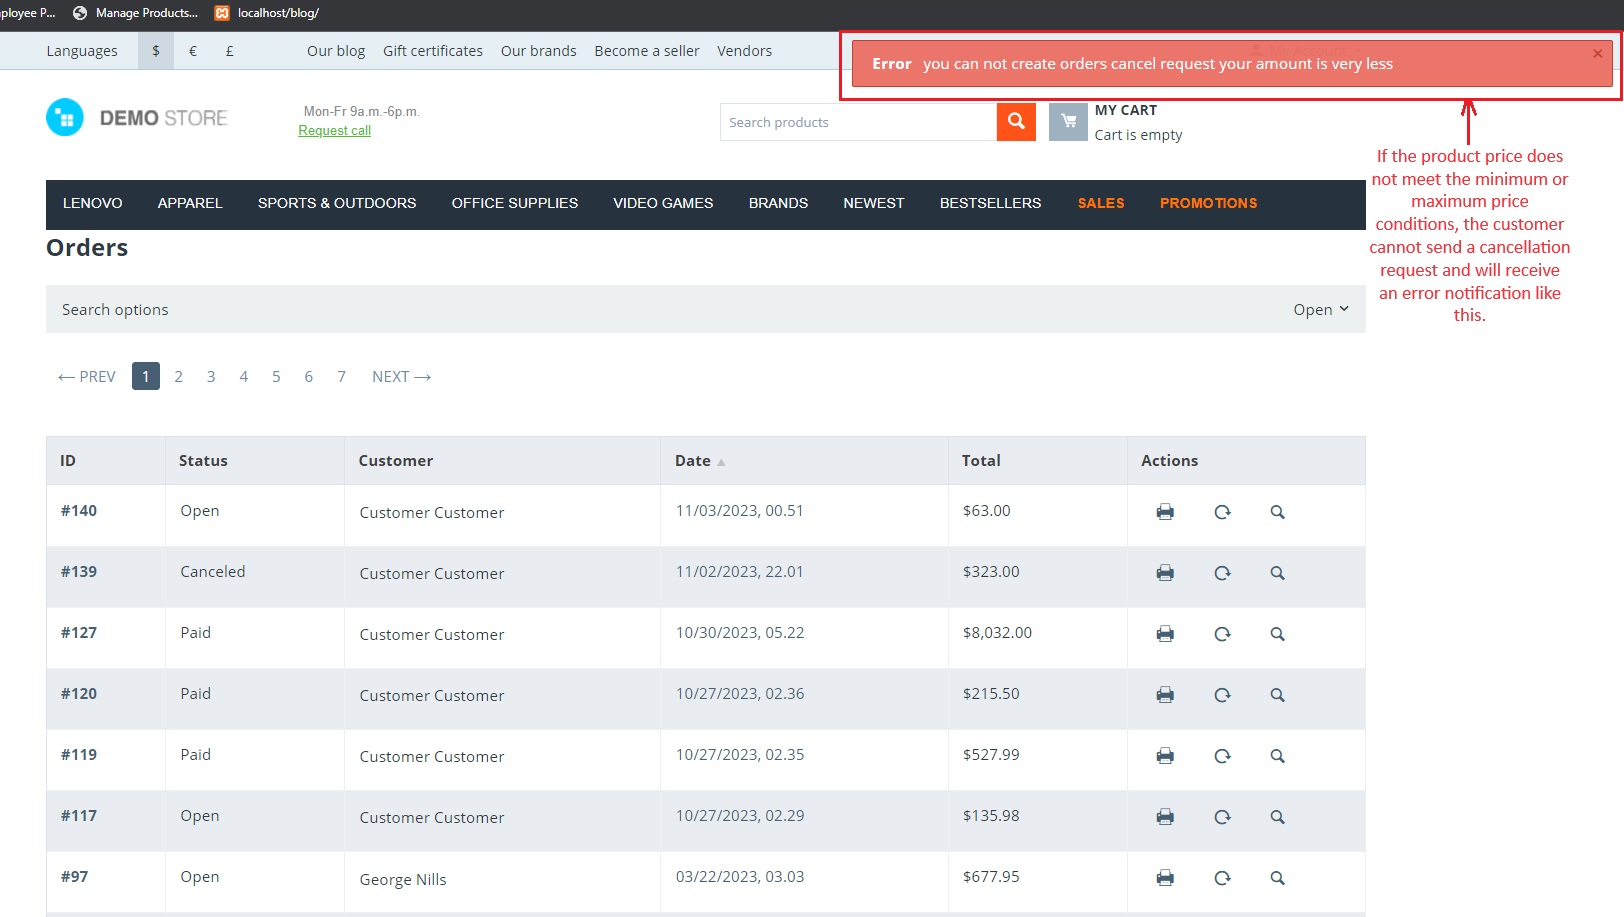
Task: Open the magnifier view for order #120
Action: [x=1277, y=695]
